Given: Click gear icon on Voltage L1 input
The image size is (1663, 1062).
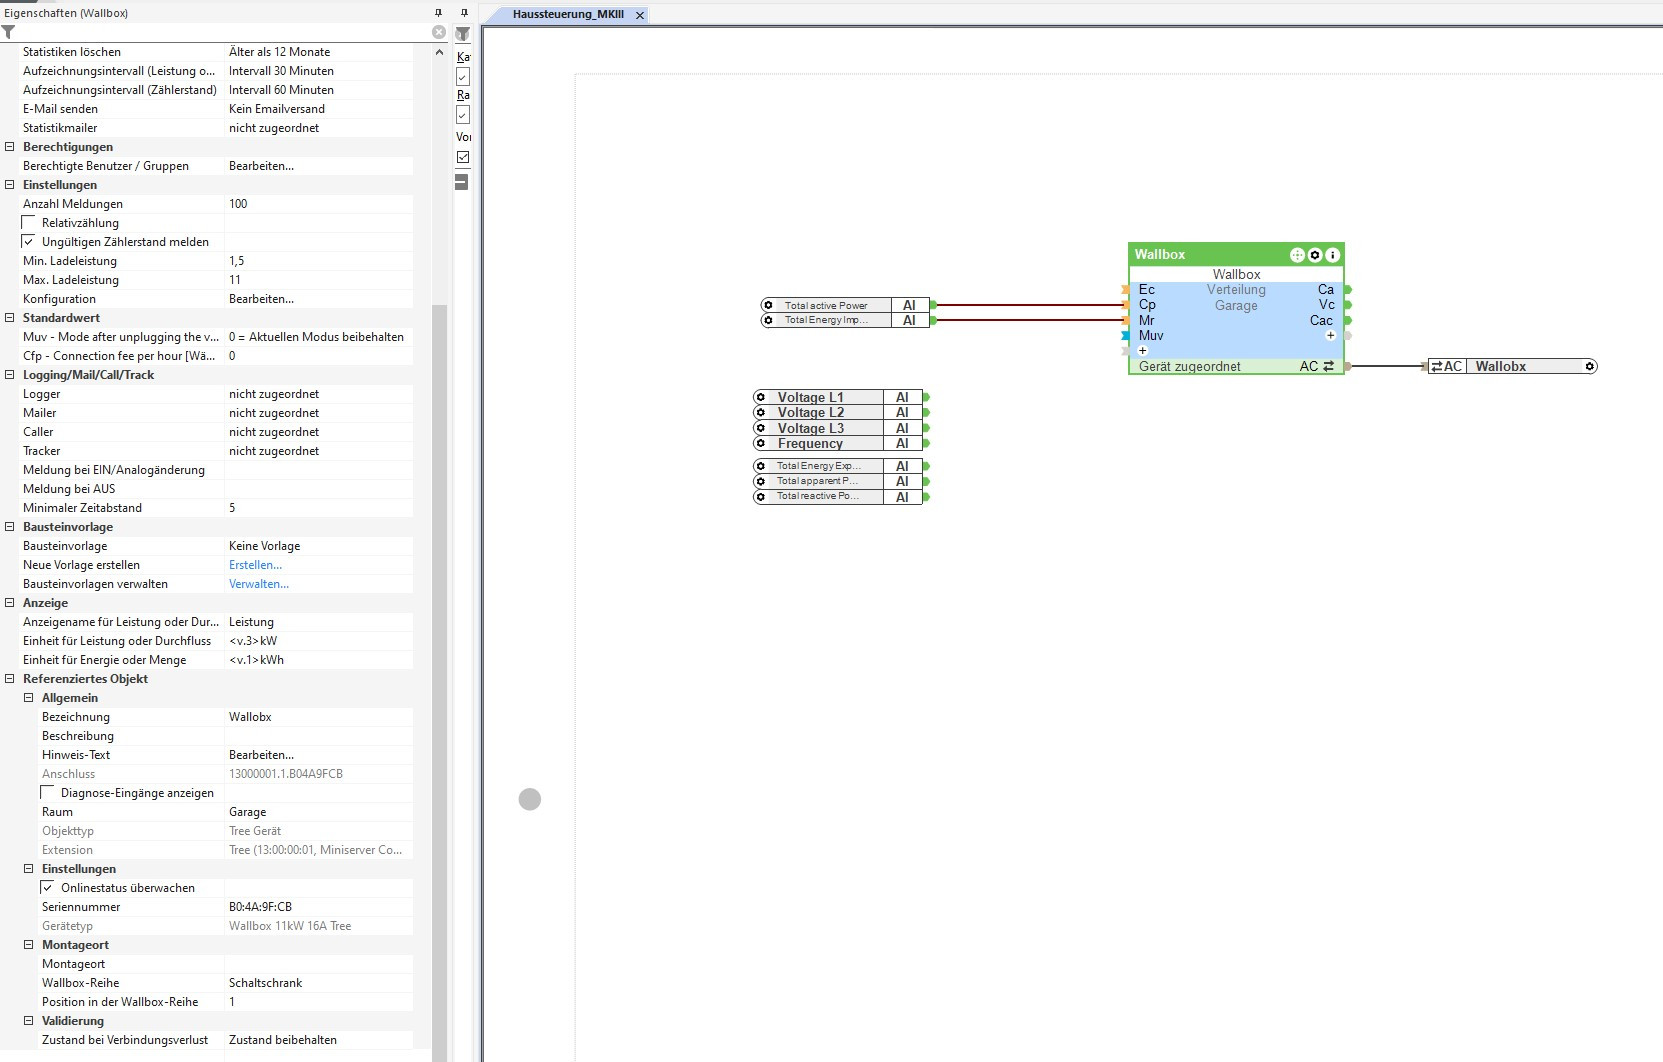Looking at the screenshot, I should 761,397.
